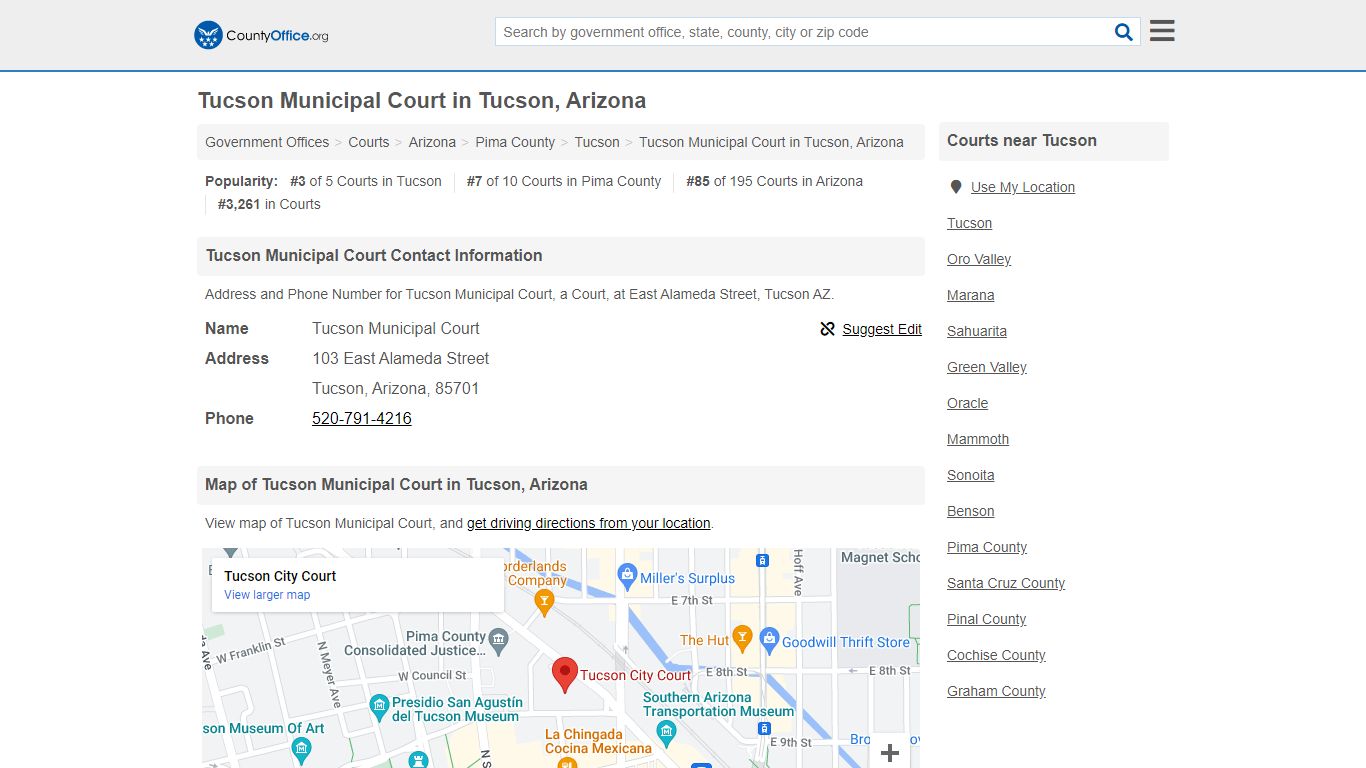Click the '#85 of 195 Courts in Arizona' text

(x=774, y=181)
